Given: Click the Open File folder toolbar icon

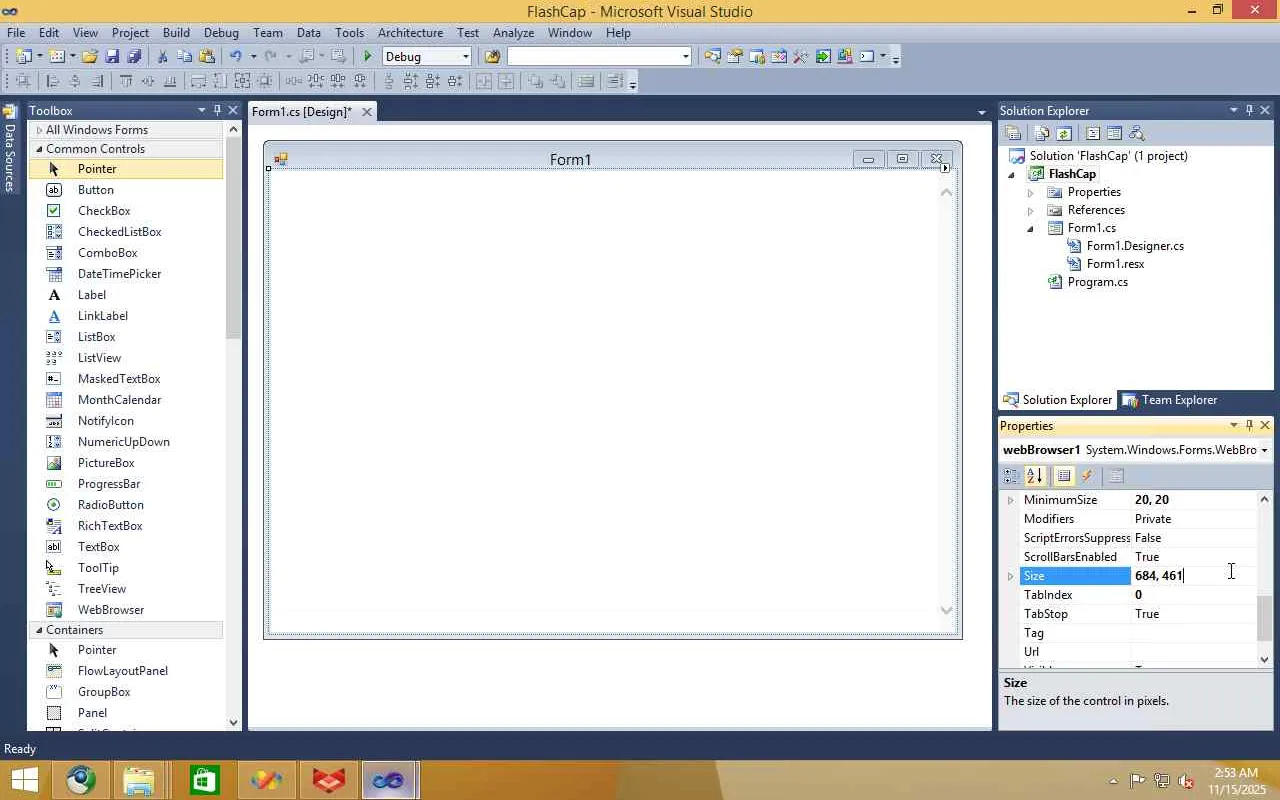Looking at the screenshot, I should tap(90, 57).
